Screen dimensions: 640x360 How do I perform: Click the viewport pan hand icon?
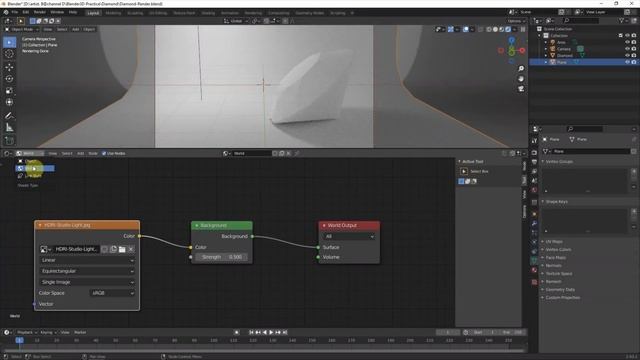coord(521,78)
